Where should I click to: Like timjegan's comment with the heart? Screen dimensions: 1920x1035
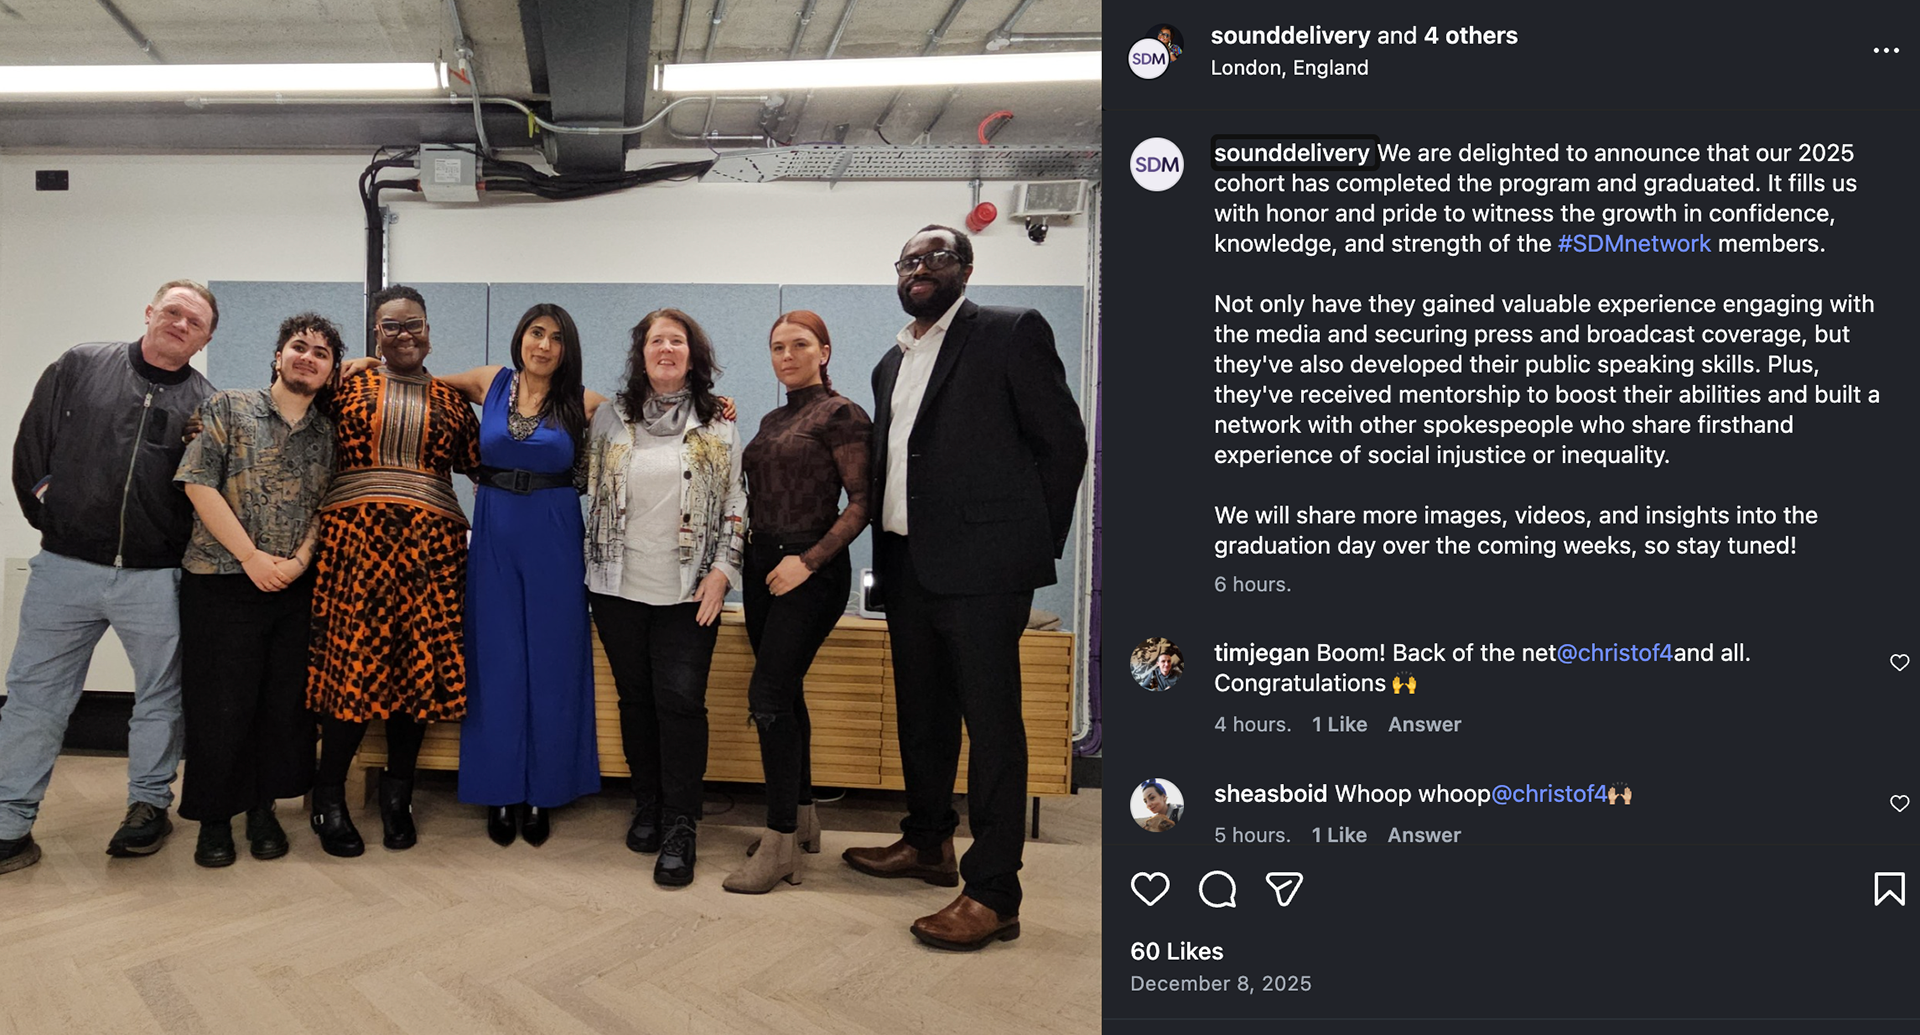1899,662
